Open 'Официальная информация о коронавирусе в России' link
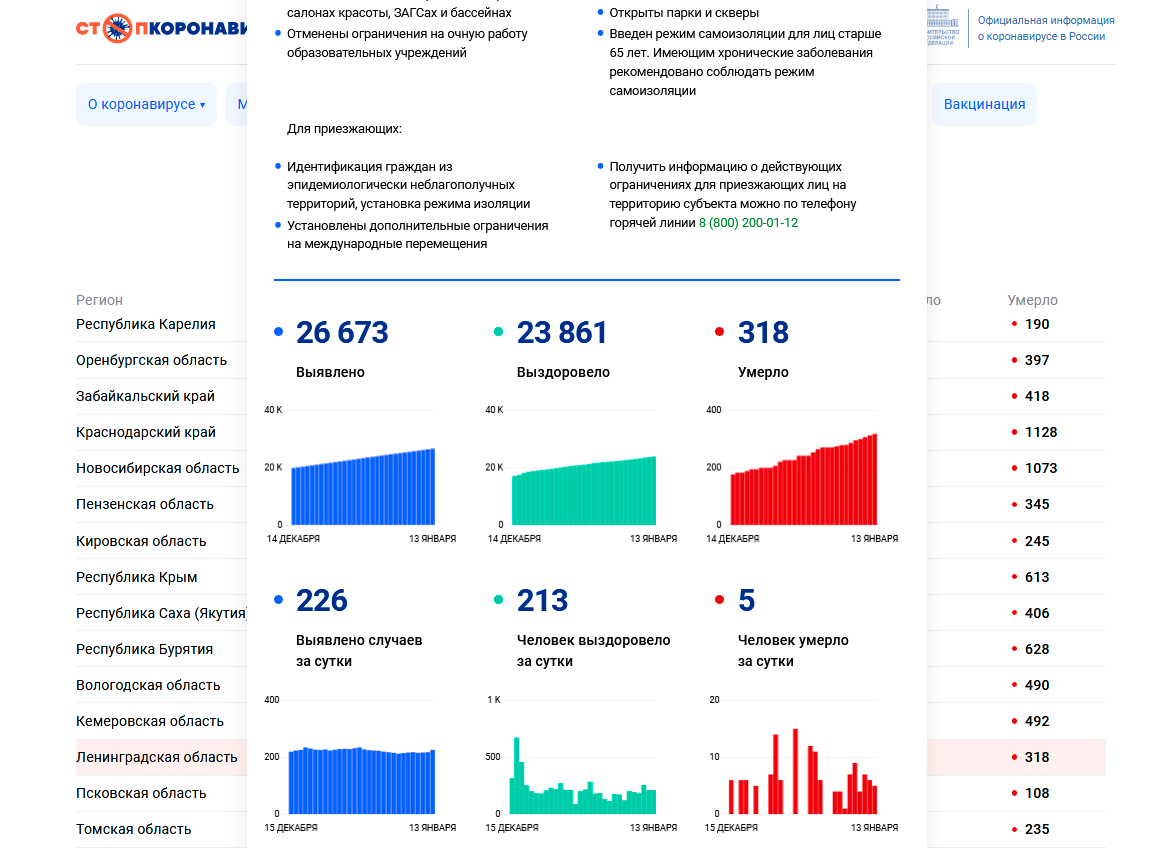This screenshot has width=1172, height=848. (1045, 28)
